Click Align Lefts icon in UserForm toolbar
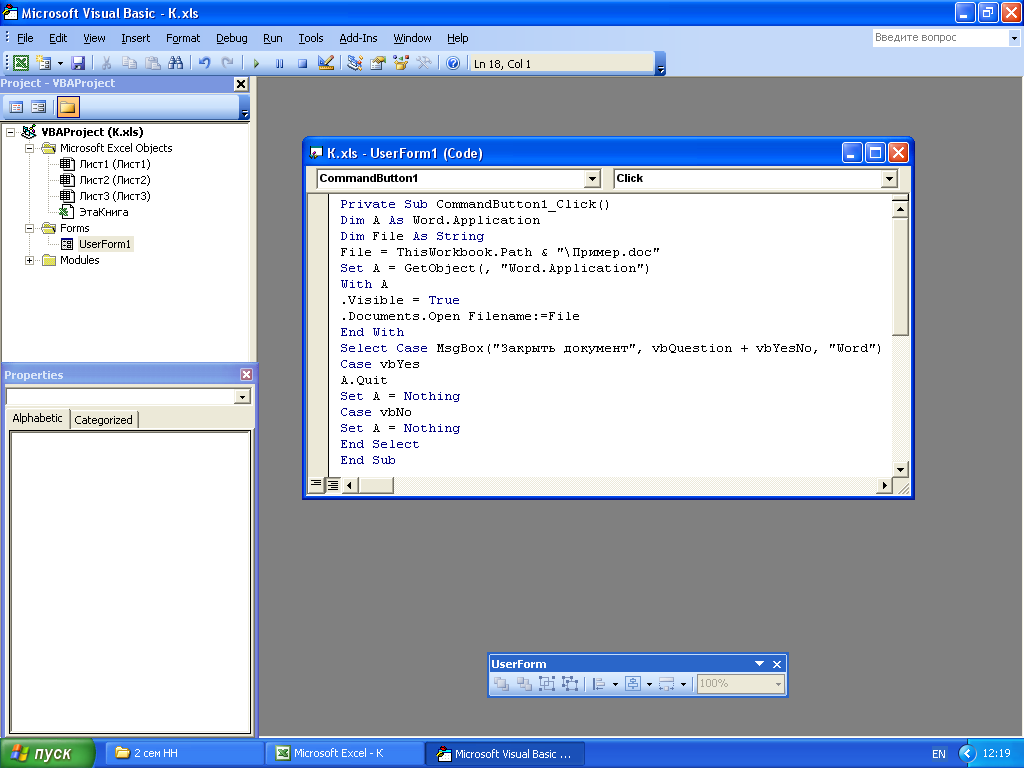This screenshot has width=1024, height=768. point(599,684)
